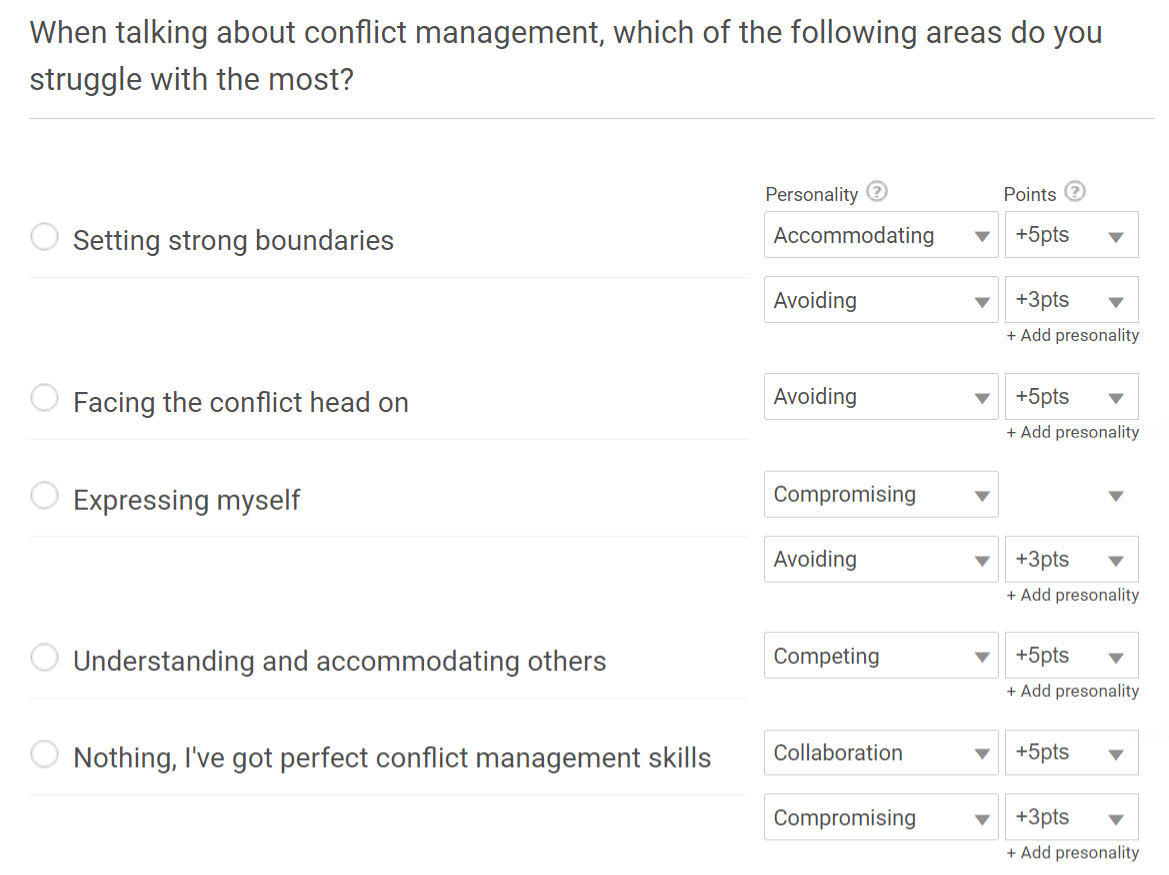This screenshot has width=1169, height=875.
Task: Open the Accommodating personality dropdown
Action: click(881, 236)
